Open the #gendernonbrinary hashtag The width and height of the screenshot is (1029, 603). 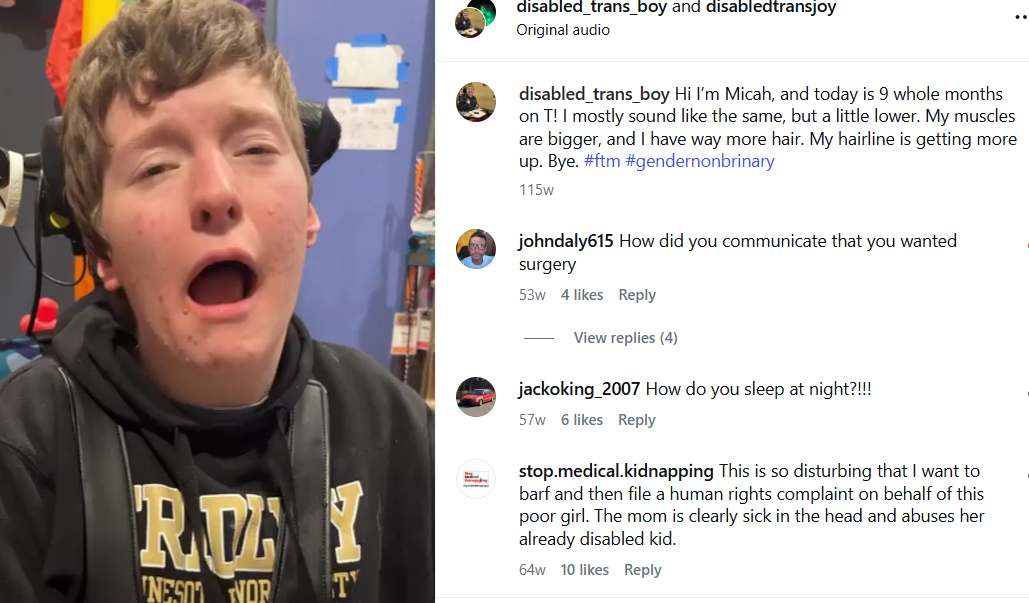point(700,161)
